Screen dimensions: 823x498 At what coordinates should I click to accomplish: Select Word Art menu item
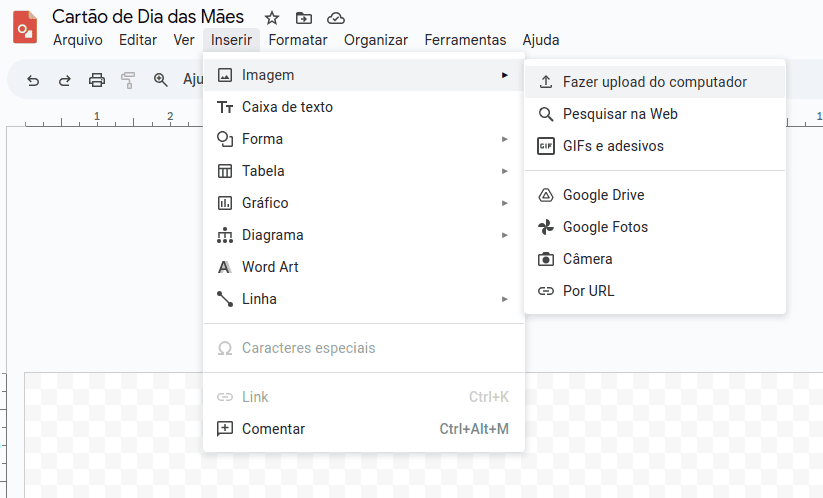[x=364, y=267]
